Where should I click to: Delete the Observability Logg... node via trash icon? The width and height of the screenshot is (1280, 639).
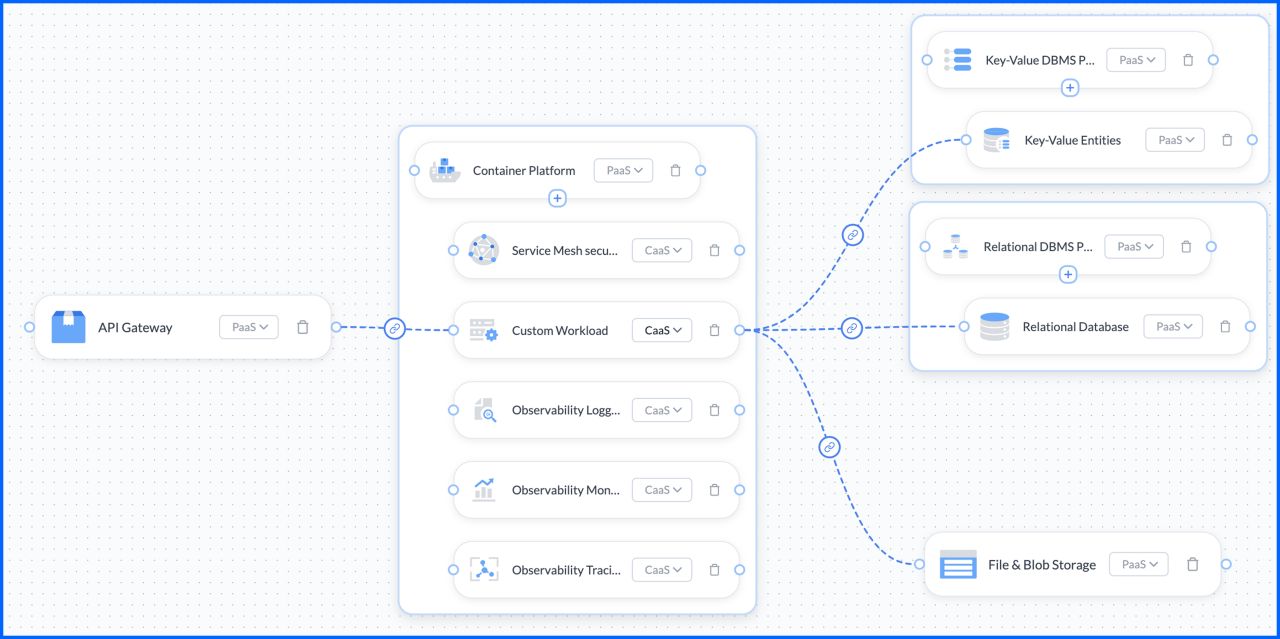point(714,410)
